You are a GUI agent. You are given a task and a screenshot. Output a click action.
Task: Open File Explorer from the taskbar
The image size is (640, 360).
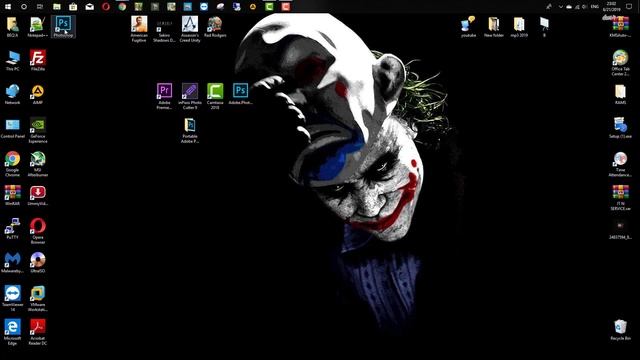click(57, 7)
